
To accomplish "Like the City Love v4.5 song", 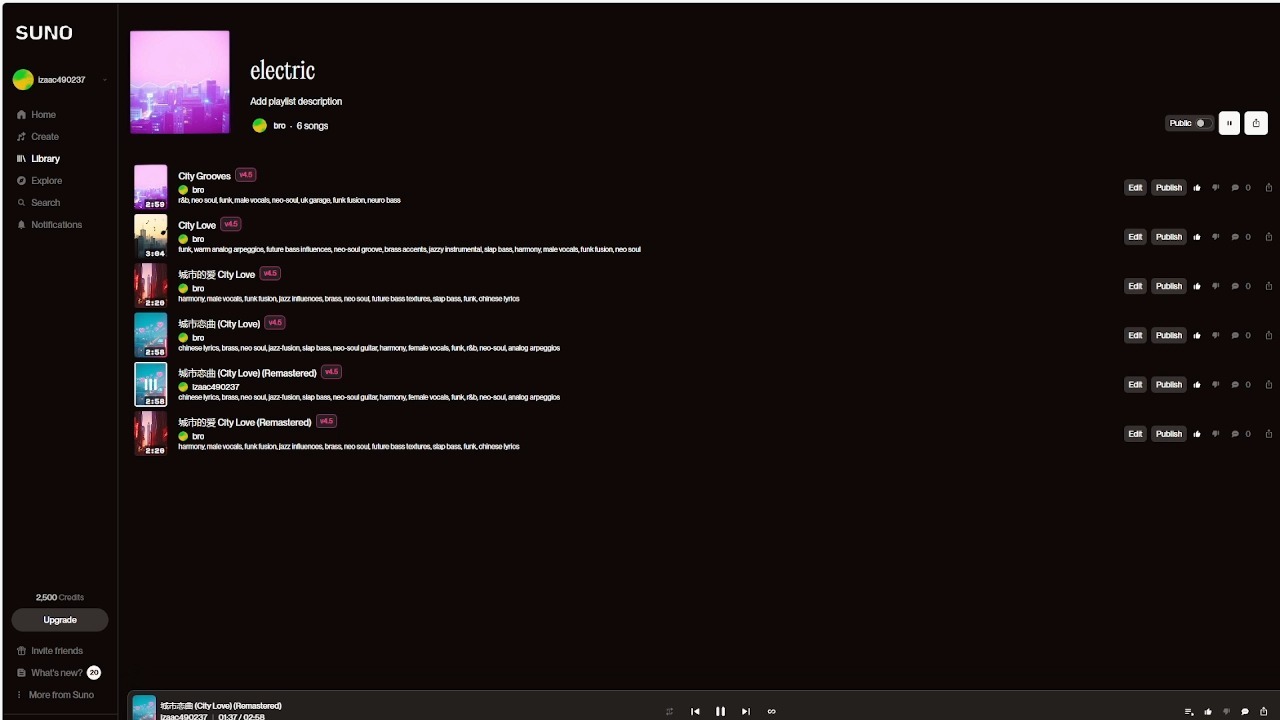I will (x=1197, y=237).
